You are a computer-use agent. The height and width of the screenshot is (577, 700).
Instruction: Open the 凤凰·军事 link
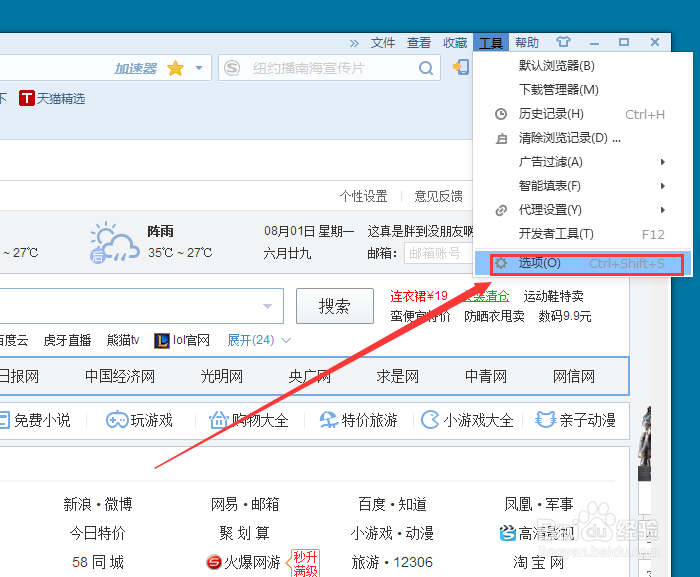pos(539,504)
